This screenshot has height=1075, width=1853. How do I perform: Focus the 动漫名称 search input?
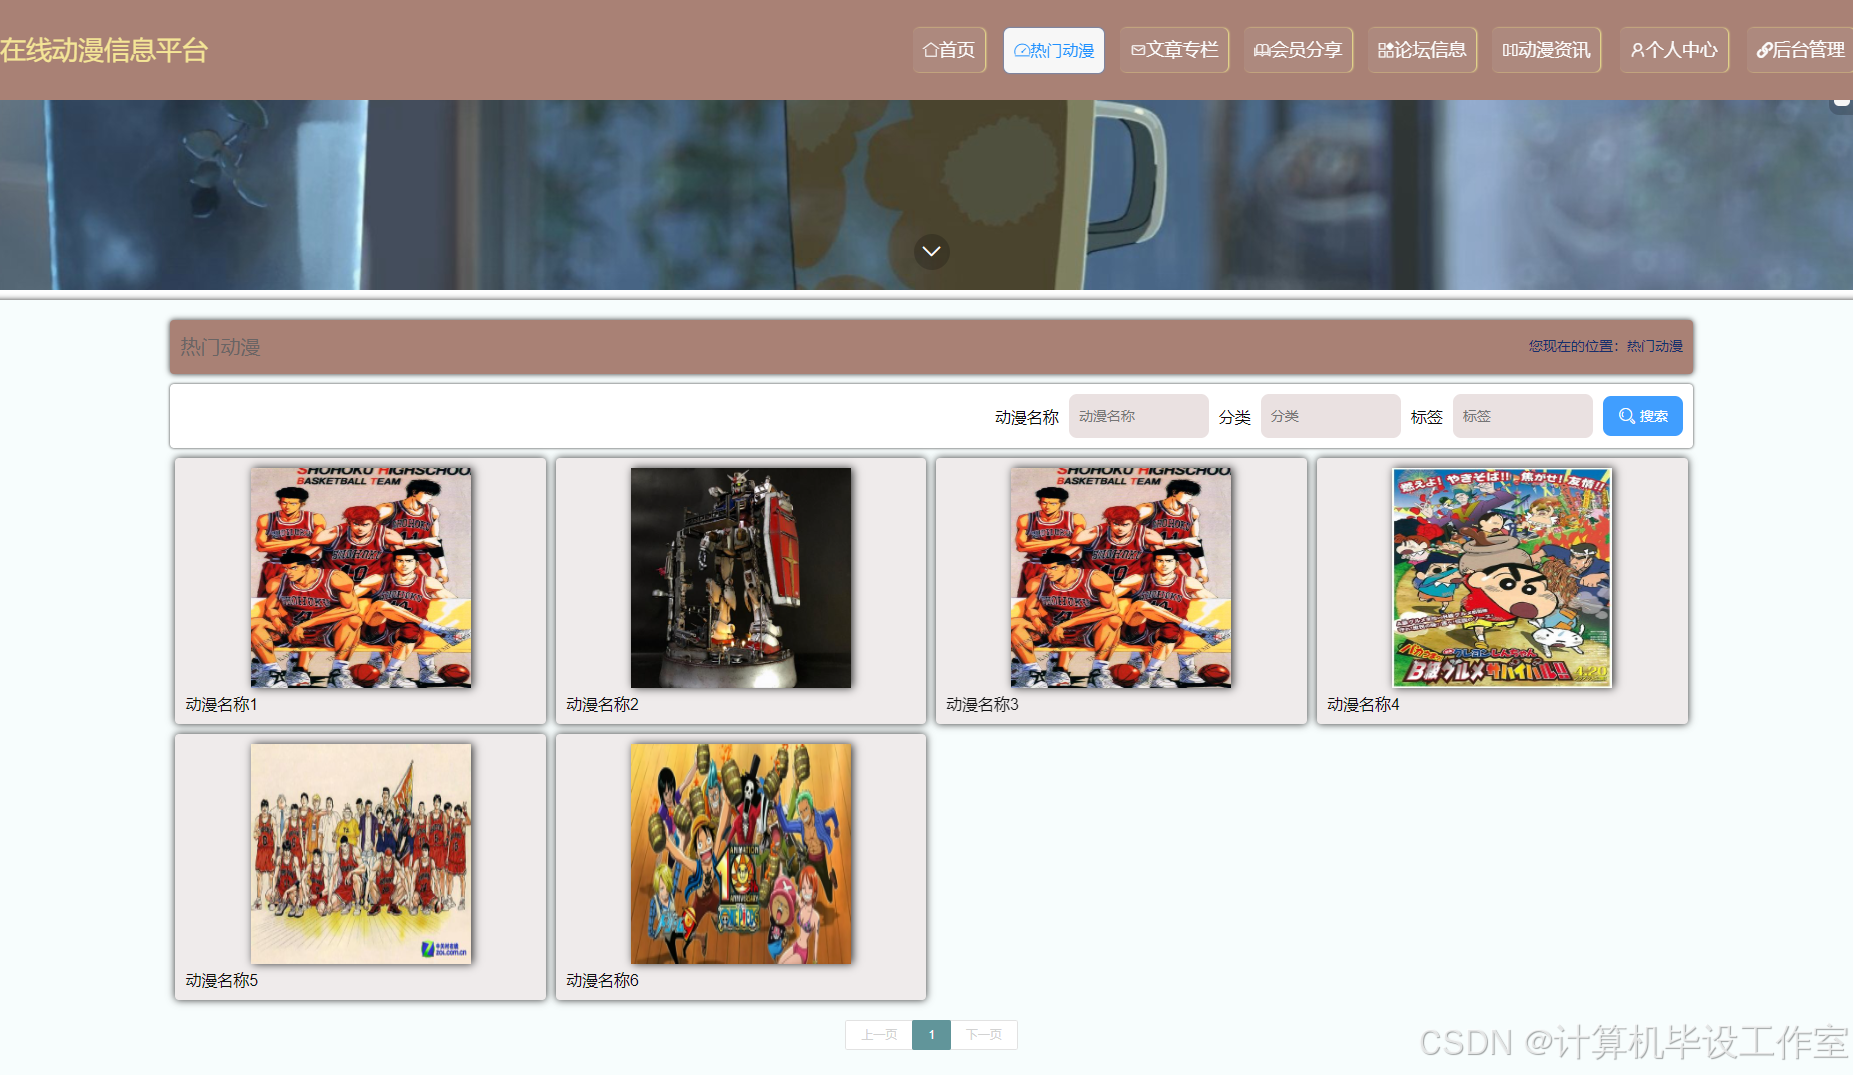[x=1138, y=416]
